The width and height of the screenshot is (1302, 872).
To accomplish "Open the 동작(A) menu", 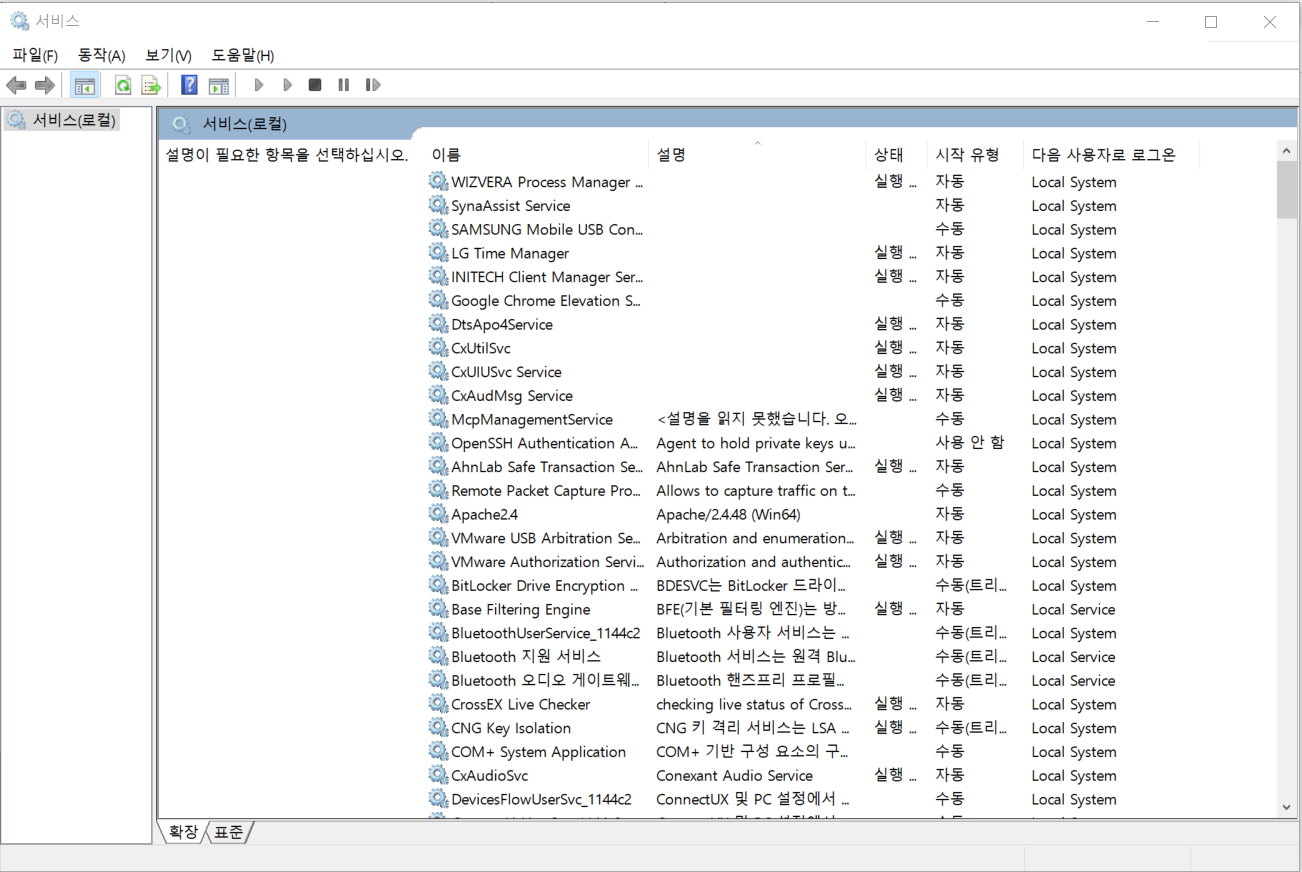I will click(102, 55).
